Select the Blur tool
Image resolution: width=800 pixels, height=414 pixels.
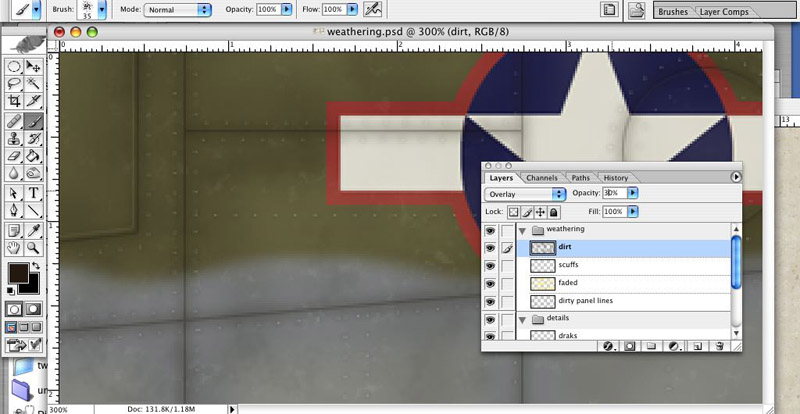coord(14,173)
